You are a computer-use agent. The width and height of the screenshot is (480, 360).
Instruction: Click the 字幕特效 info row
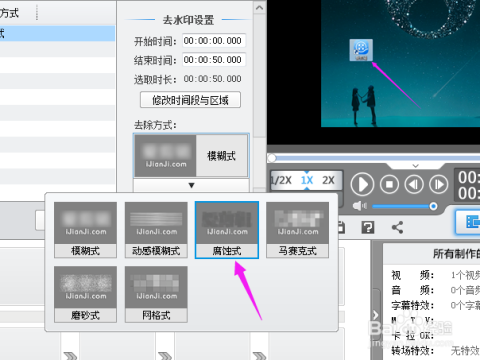[435, 305]
